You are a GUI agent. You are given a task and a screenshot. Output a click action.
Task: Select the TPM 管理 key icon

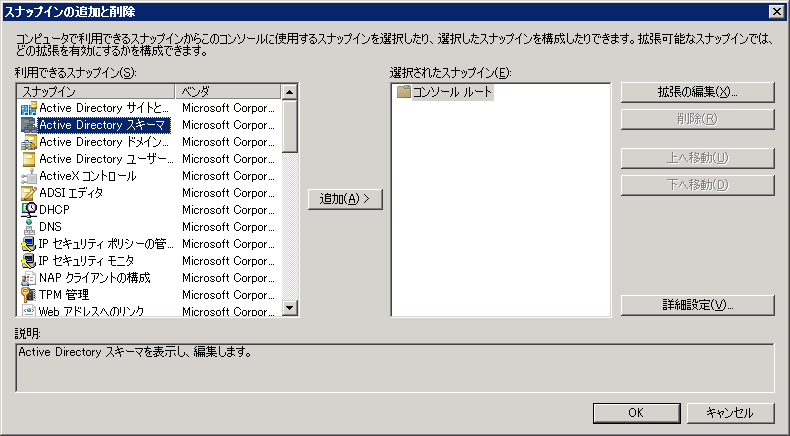29,294
